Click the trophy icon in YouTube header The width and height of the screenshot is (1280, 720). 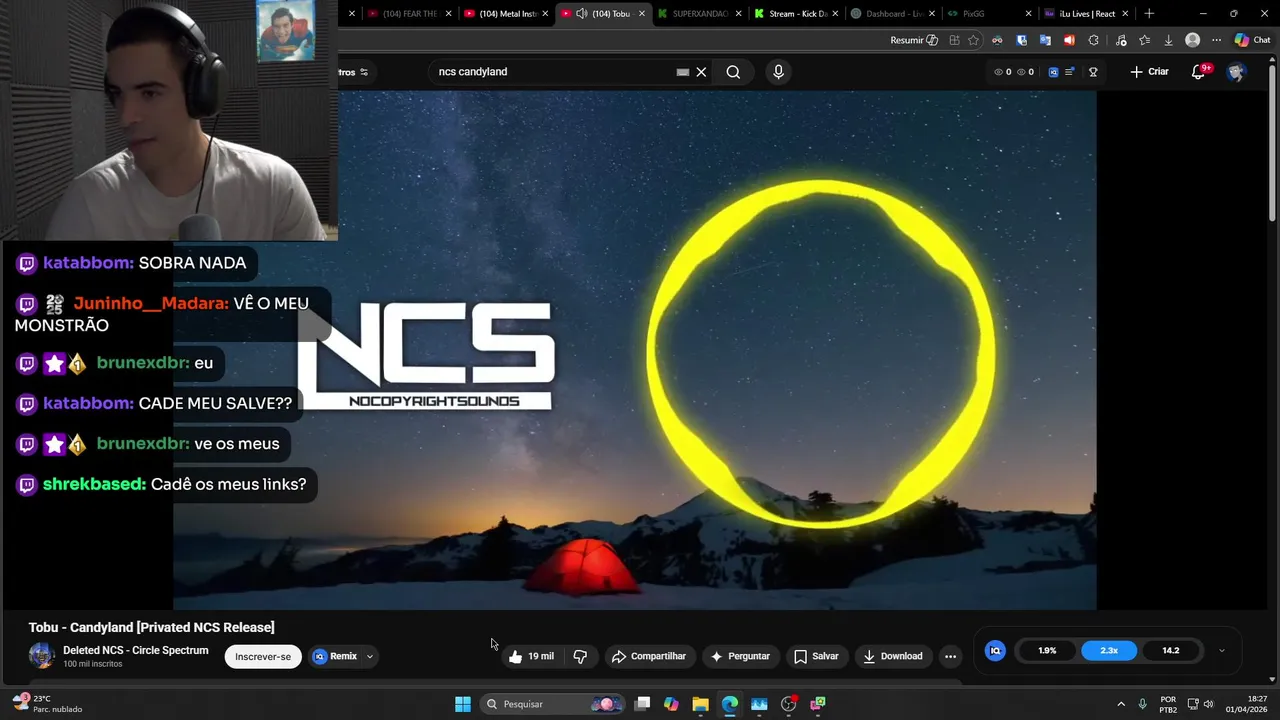click(1093, 72)
